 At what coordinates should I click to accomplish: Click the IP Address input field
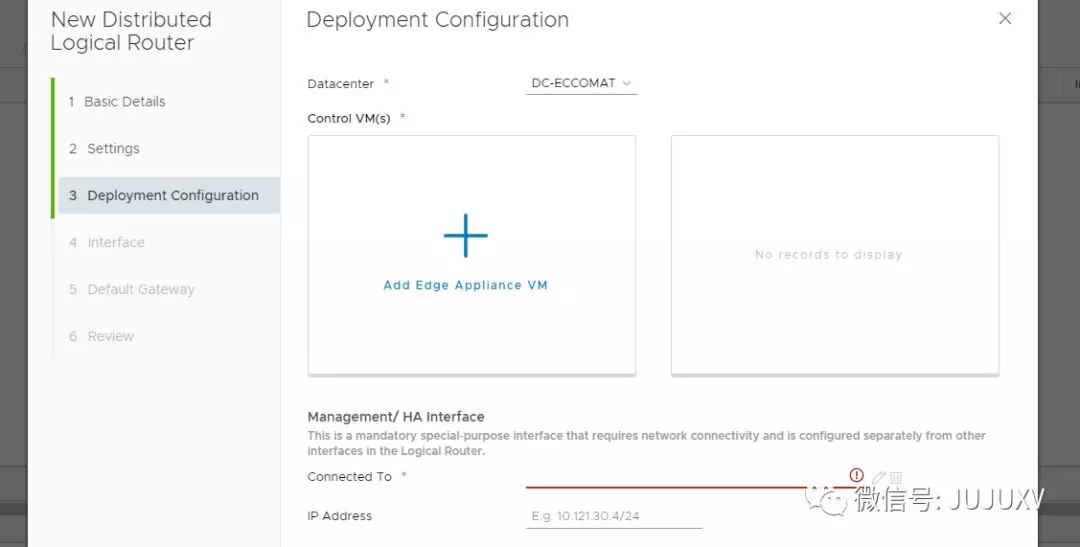click(614, 517)
